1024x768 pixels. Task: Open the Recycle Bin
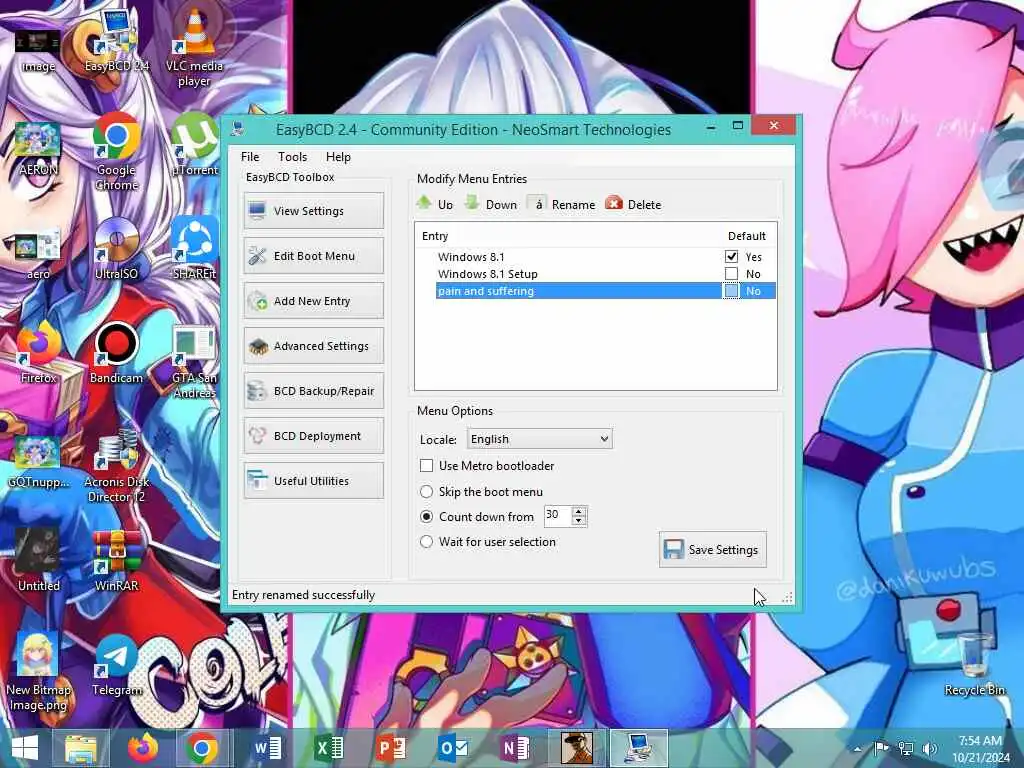pos(974,664)
